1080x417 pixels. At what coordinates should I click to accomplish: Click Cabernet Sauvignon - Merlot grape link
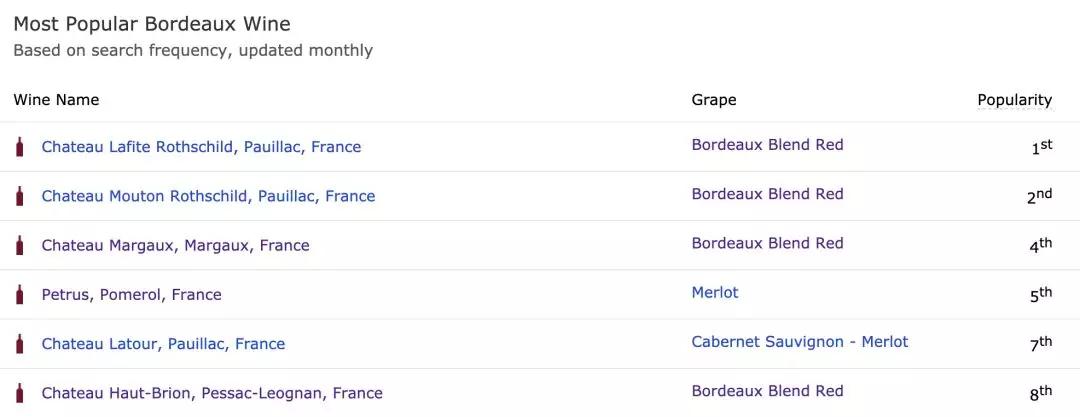point(800,342)
